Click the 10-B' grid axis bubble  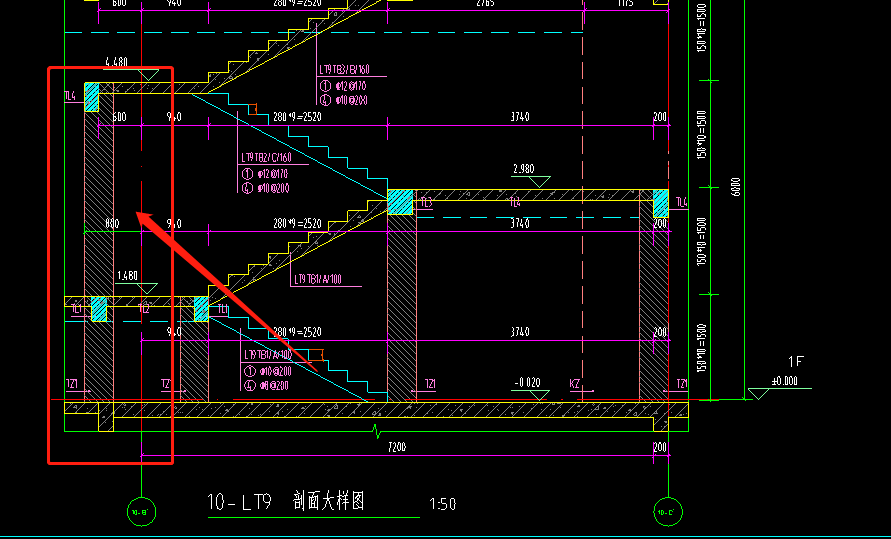click(x=141, y=512)
